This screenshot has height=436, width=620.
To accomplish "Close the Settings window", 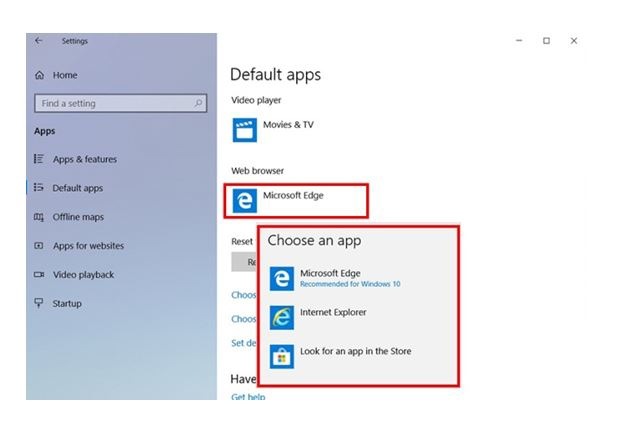I will click(x=574, y=40).
